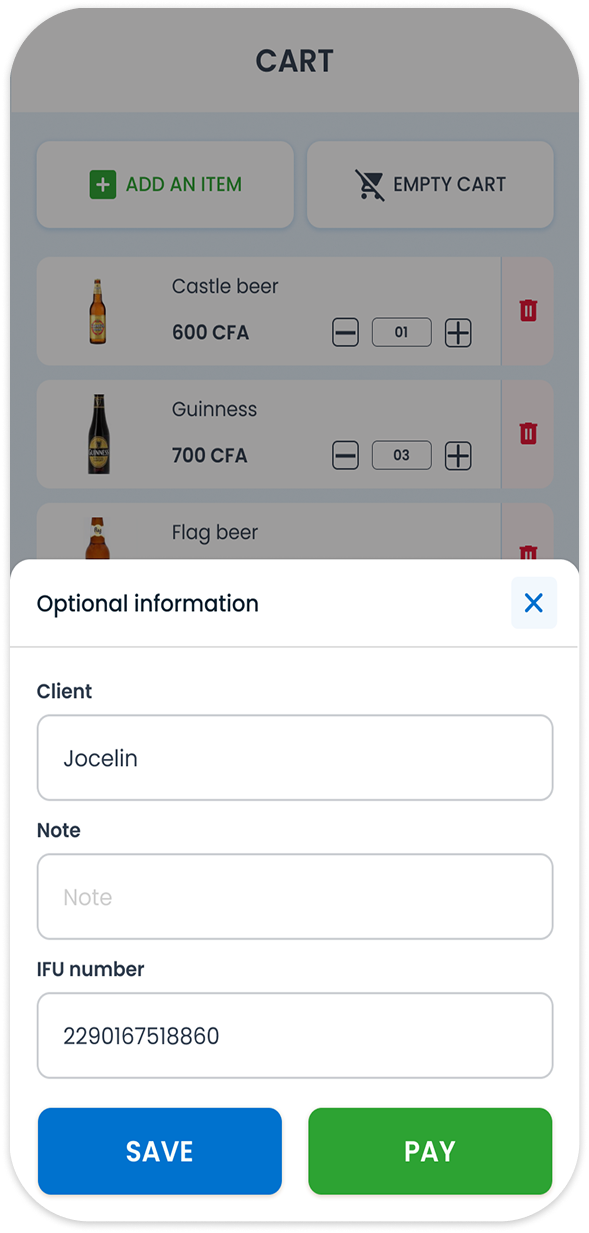Image resolution: width=589 pixels, height=1233 pixels.
Task: Focus the Client field containing Jocelin
Action: (x=295, y=758)
